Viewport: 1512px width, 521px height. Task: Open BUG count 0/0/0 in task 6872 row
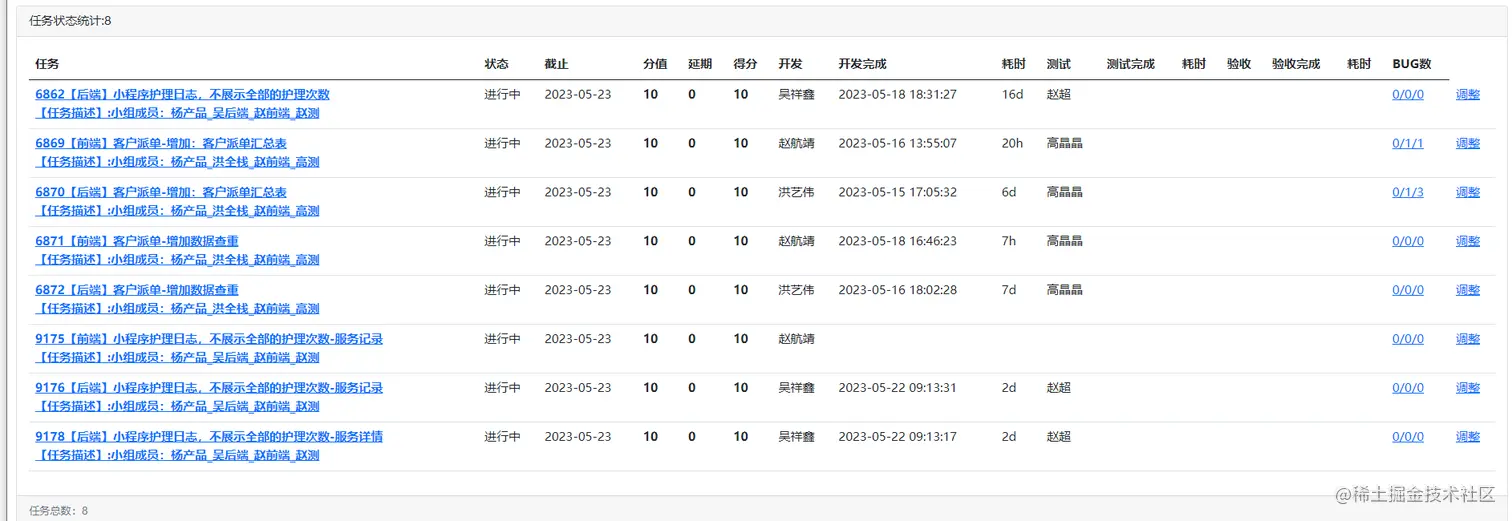click(x=1408, y=290)
